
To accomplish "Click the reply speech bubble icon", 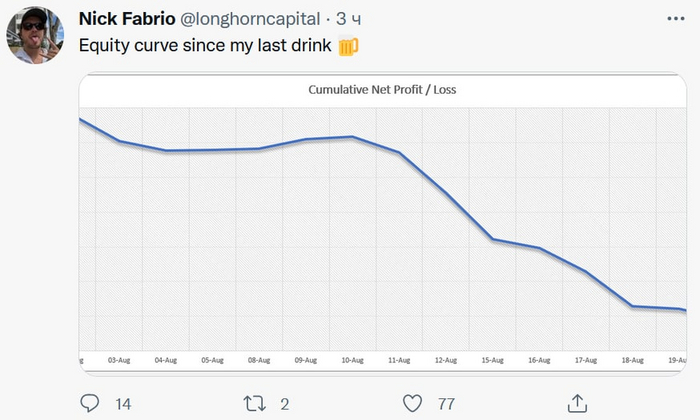I will pos(90,403).
